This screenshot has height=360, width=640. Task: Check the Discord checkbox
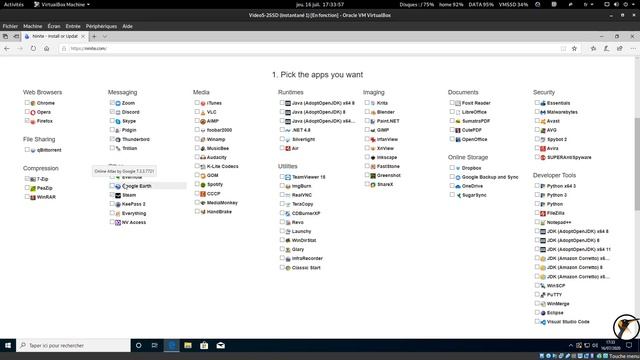click(112, 112)
